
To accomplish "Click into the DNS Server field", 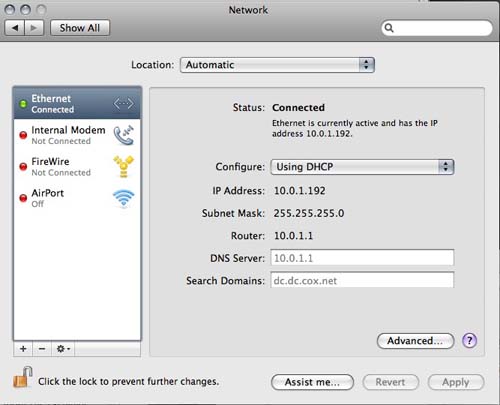I will [x=362, y=258].
